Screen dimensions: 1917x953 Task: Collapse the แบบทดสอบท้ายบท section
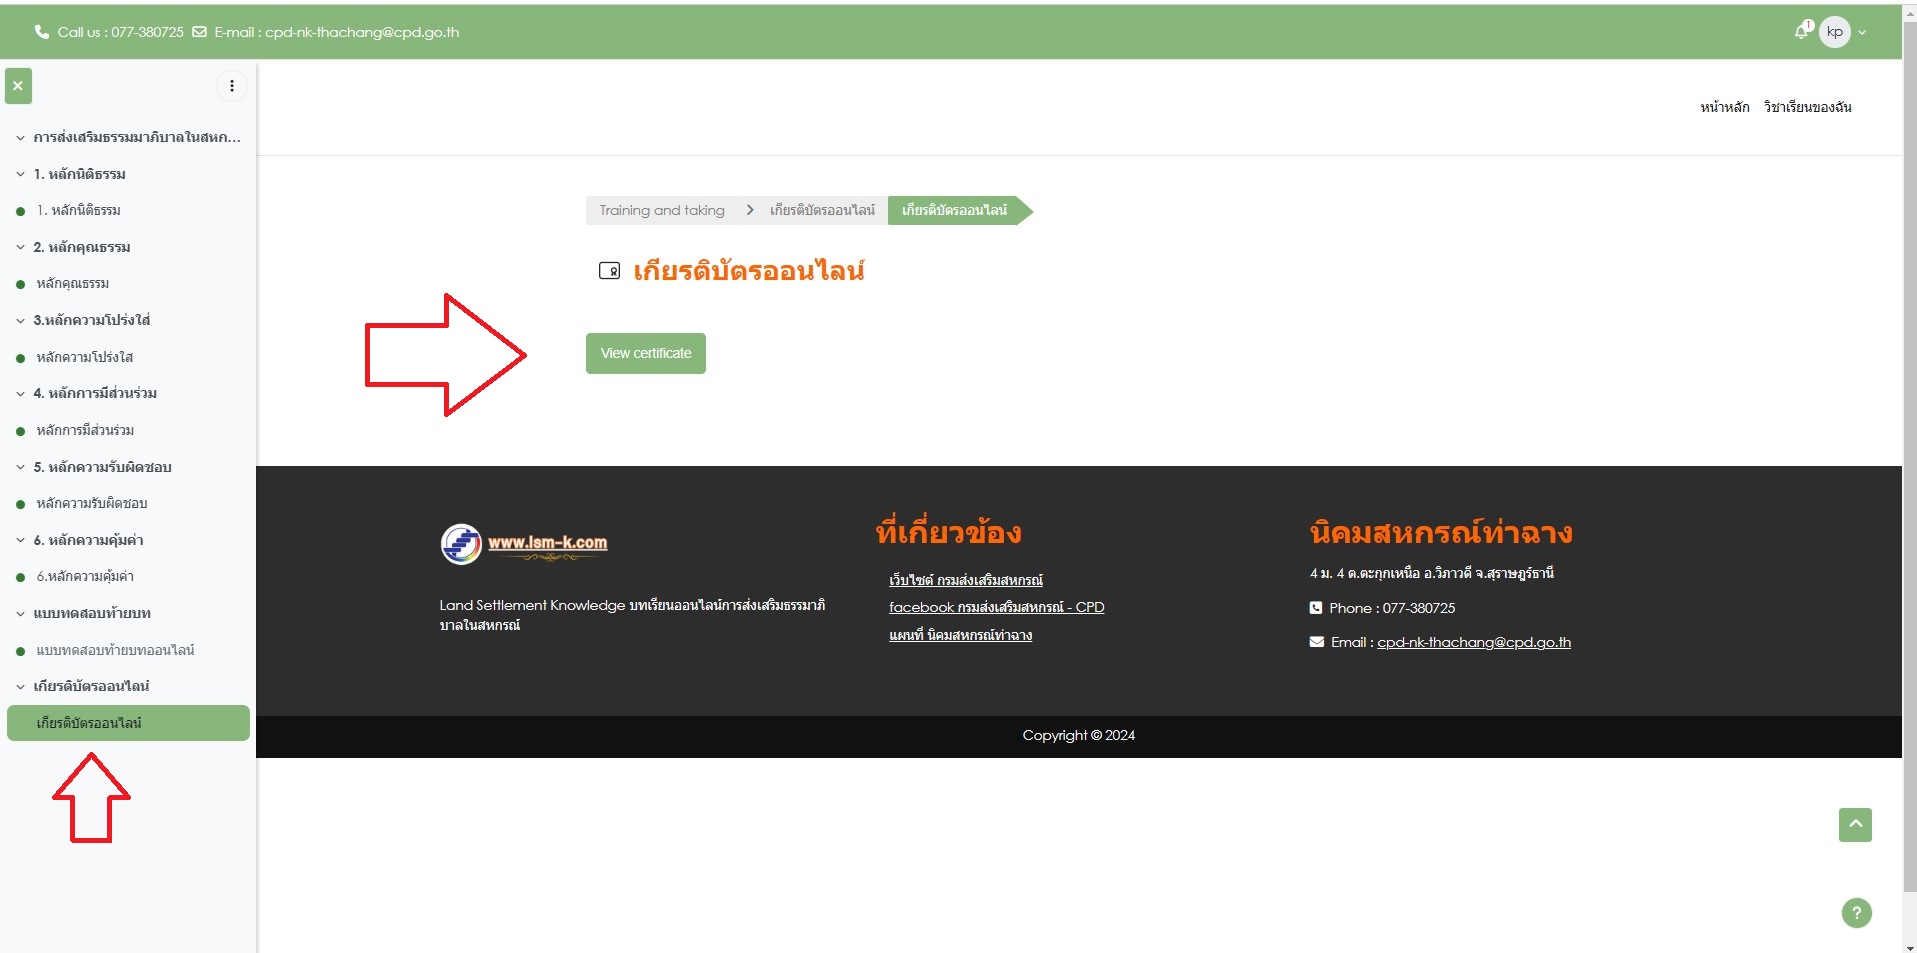click(20, 614)
